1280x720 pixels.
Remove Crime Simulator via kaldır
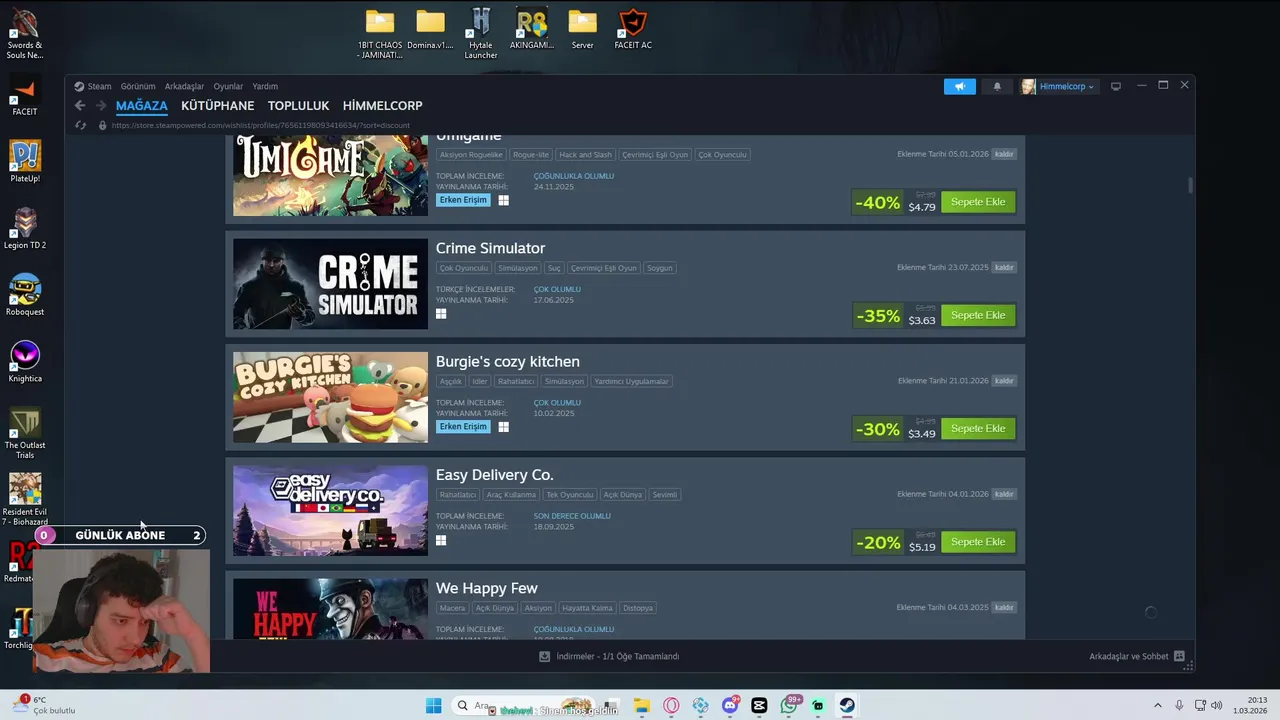(1004, 267)
